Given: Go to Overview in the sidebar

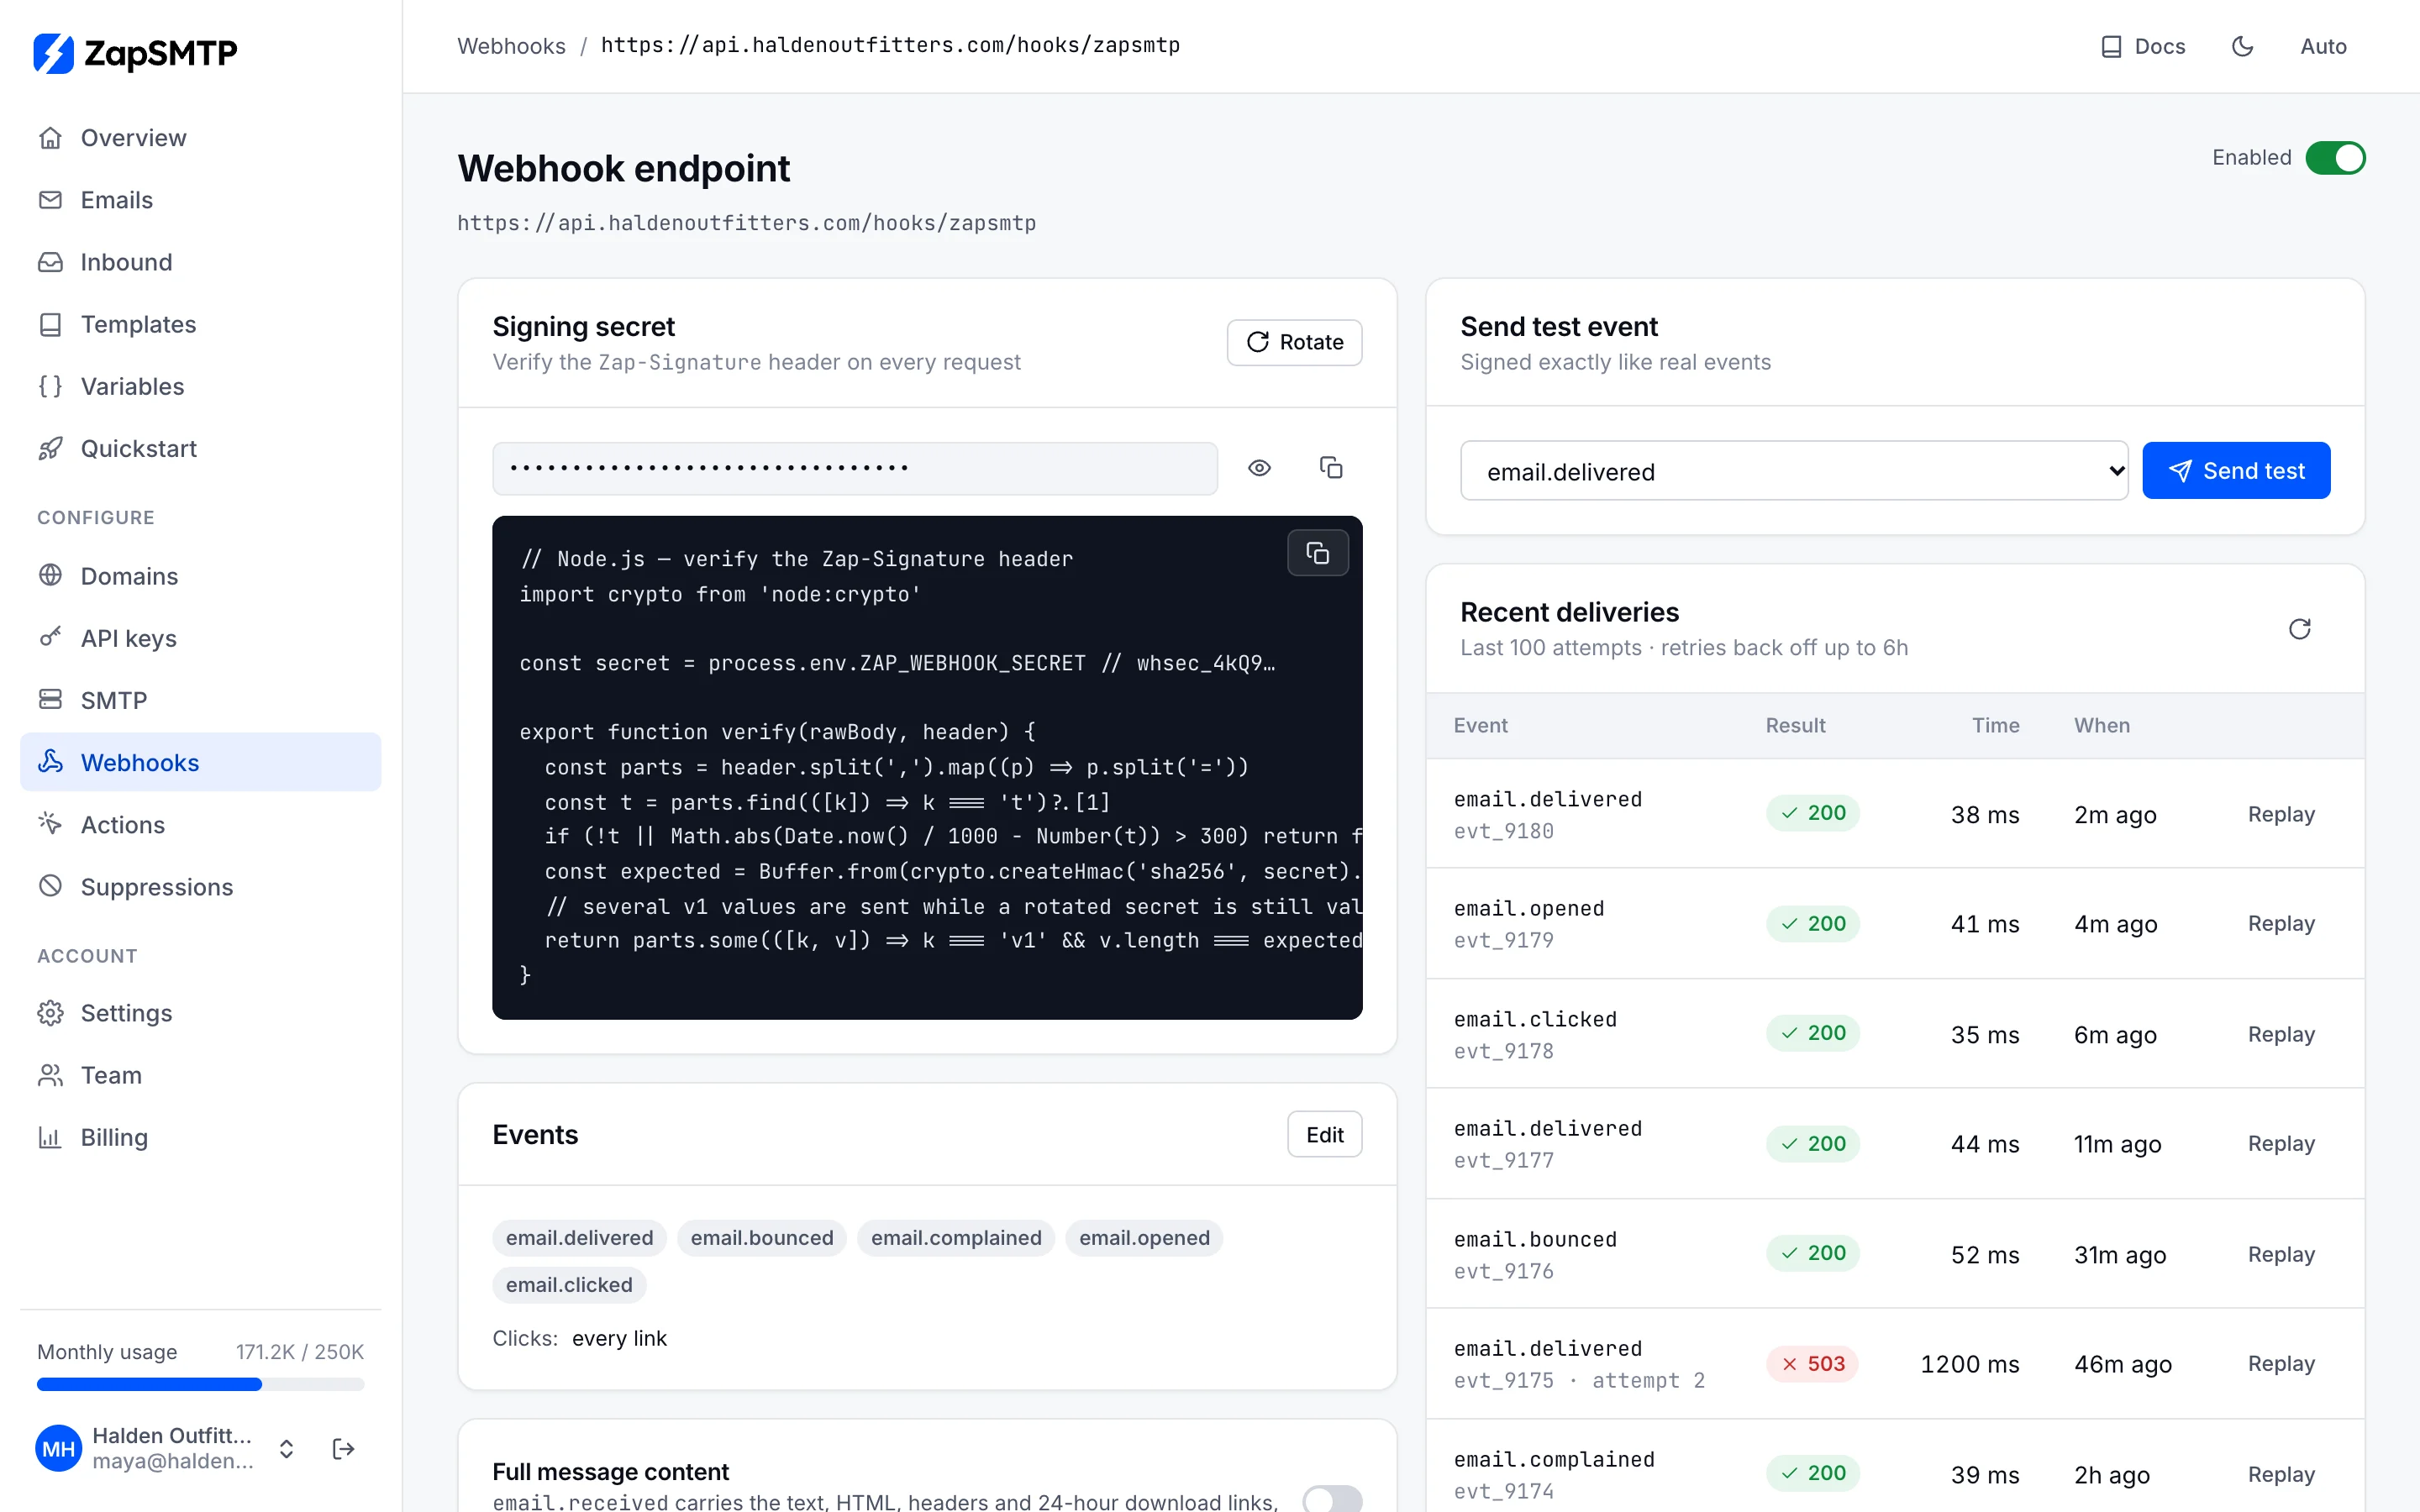Looking at the screenshot, I should [200, 138].
